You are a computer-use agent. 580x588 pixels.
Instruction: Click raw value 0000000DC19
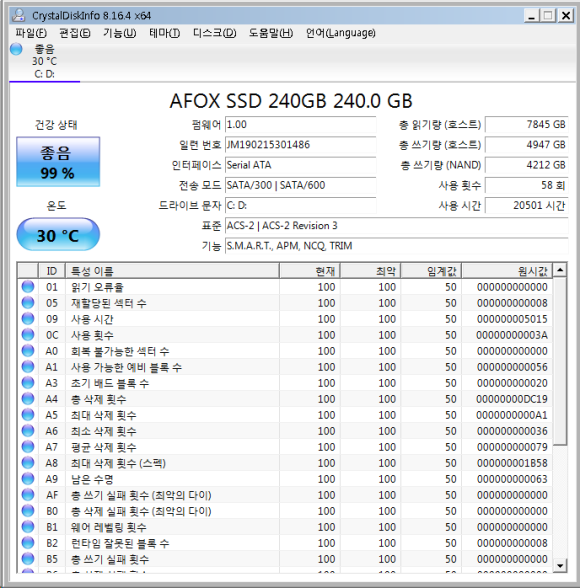coord(512,399)
